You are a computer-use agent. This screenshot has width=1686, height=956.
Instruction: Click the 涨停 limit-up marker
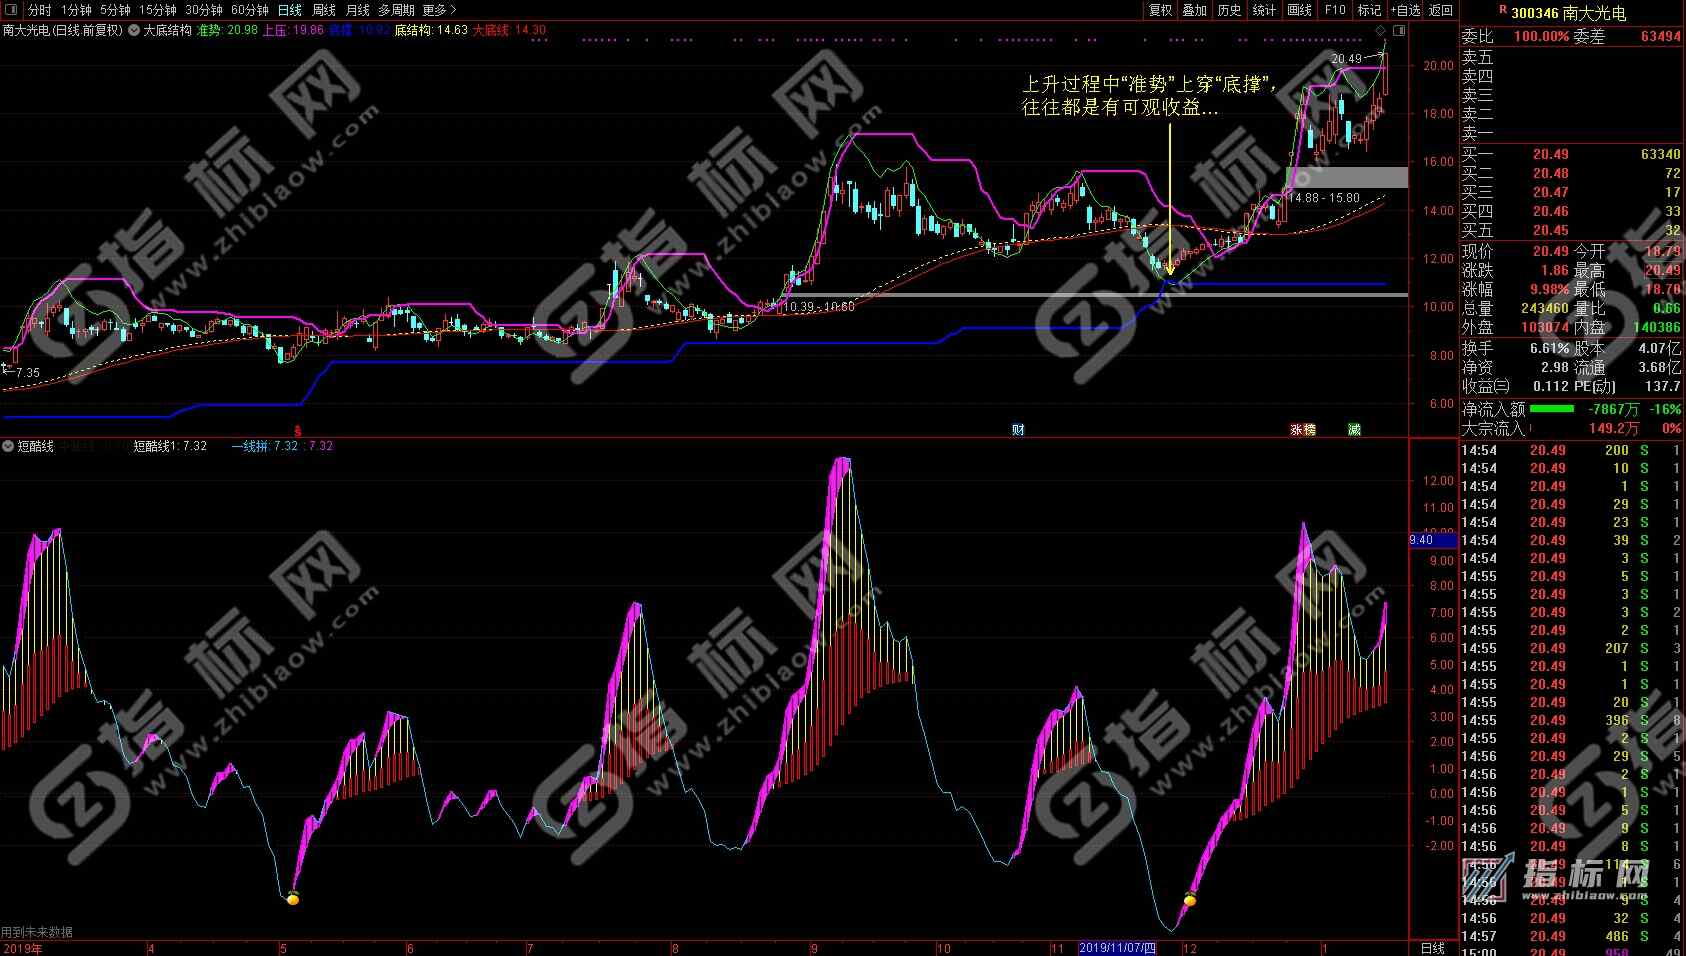click(1302, 430)
